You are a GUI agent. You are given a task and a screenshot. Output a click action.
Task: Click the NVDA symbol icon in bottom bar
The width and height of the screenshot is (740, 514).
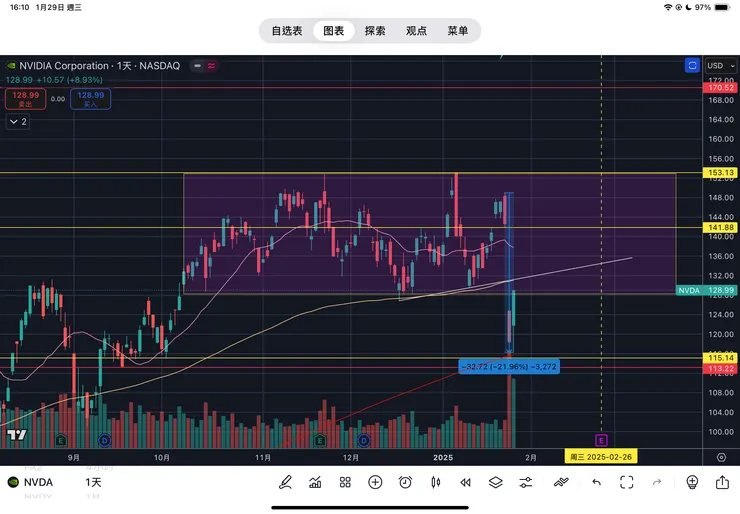click(13, 482)
